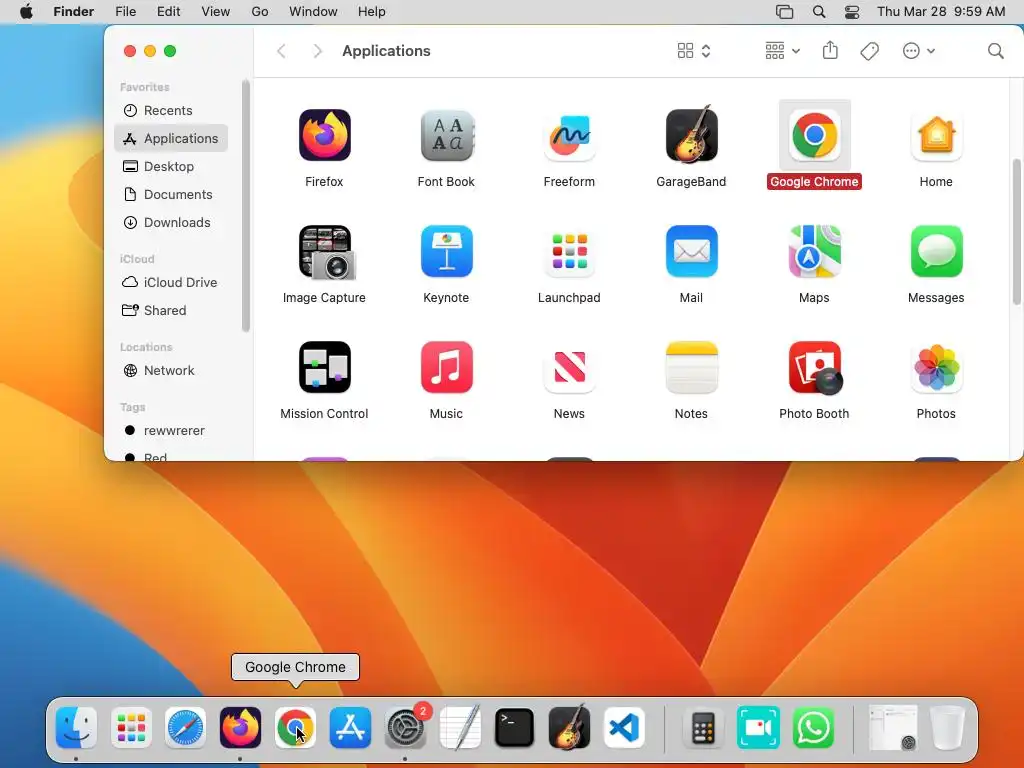
Task: Select Shared in the sidebar
Action: pyautogui.click(x=170, y=311)
